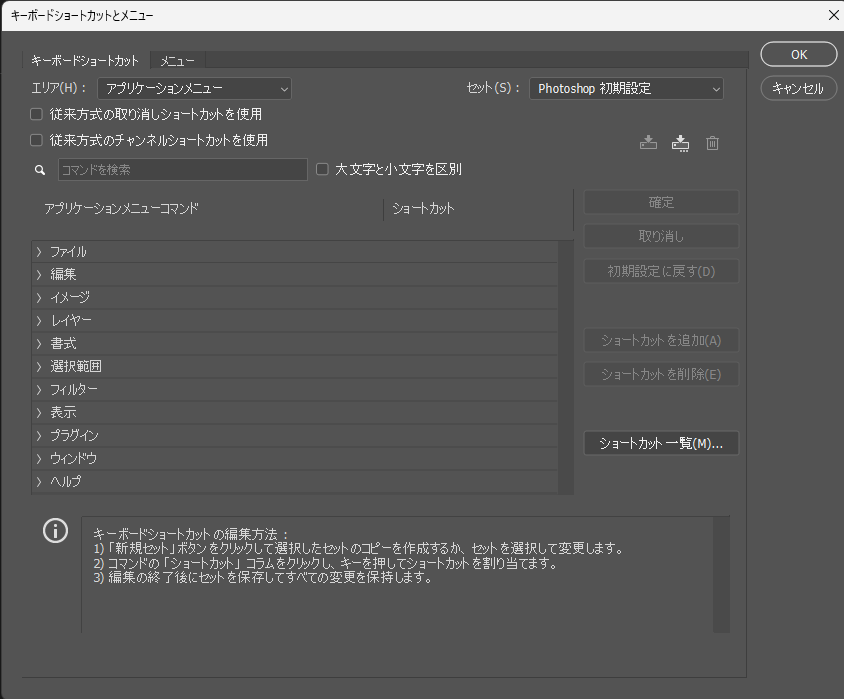
Task: Enable 従来方式の取り消しショートカットを使用 checkbox
Action: pyautogui.click(x=37, y=114)
